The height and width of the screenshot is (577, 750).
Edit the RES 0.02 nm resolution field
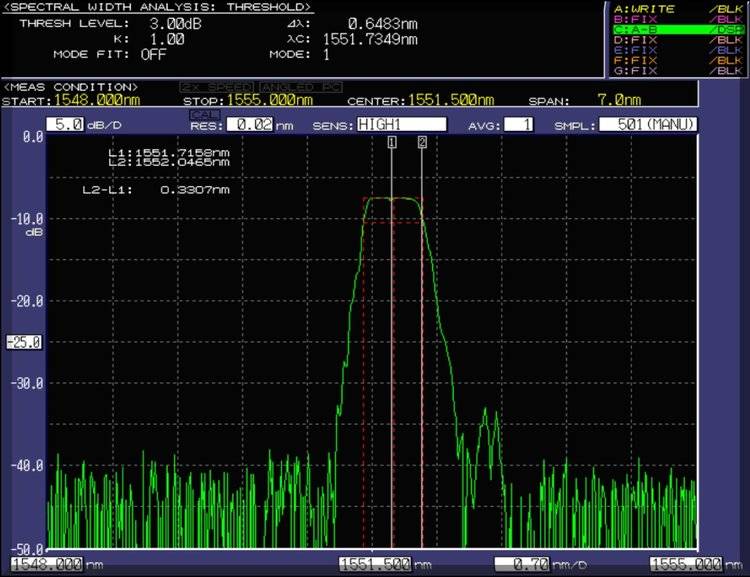click(x=250, y=125)
